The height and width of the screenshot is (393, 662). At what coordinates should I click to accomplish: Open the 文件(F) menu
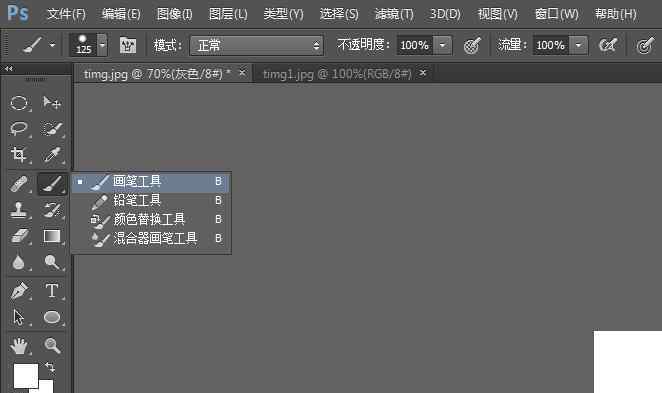pos(66,14)
